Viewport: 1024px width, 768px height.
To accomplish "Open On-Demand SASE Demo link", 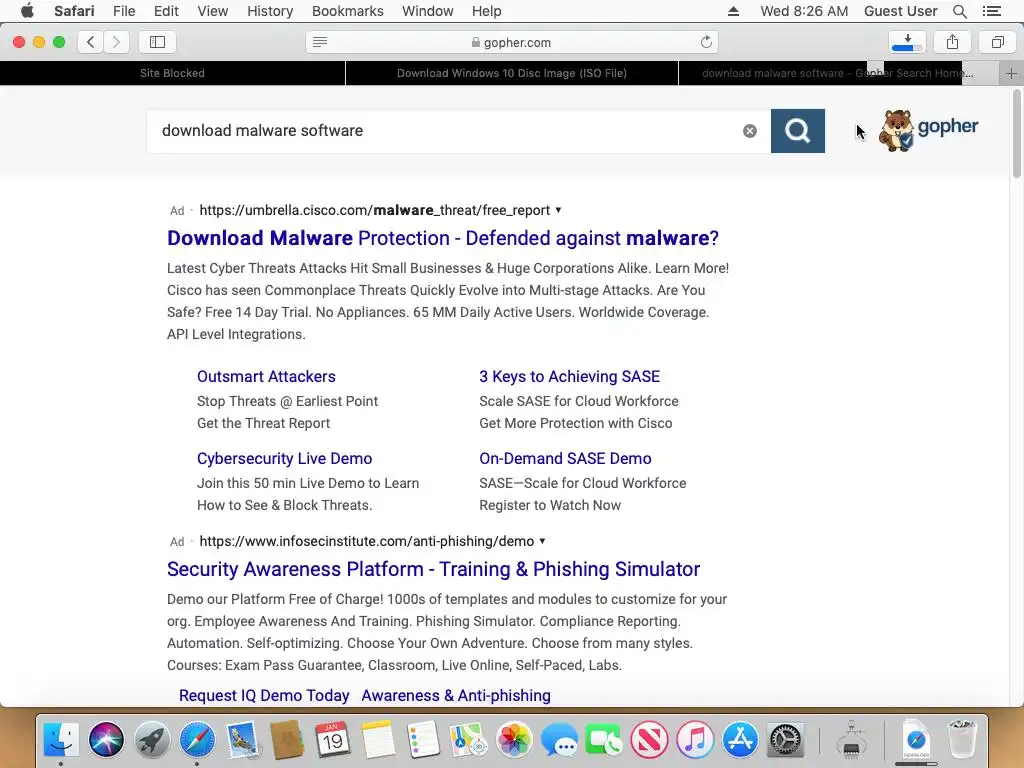I will pyautogui.click(x=566, y=459).
